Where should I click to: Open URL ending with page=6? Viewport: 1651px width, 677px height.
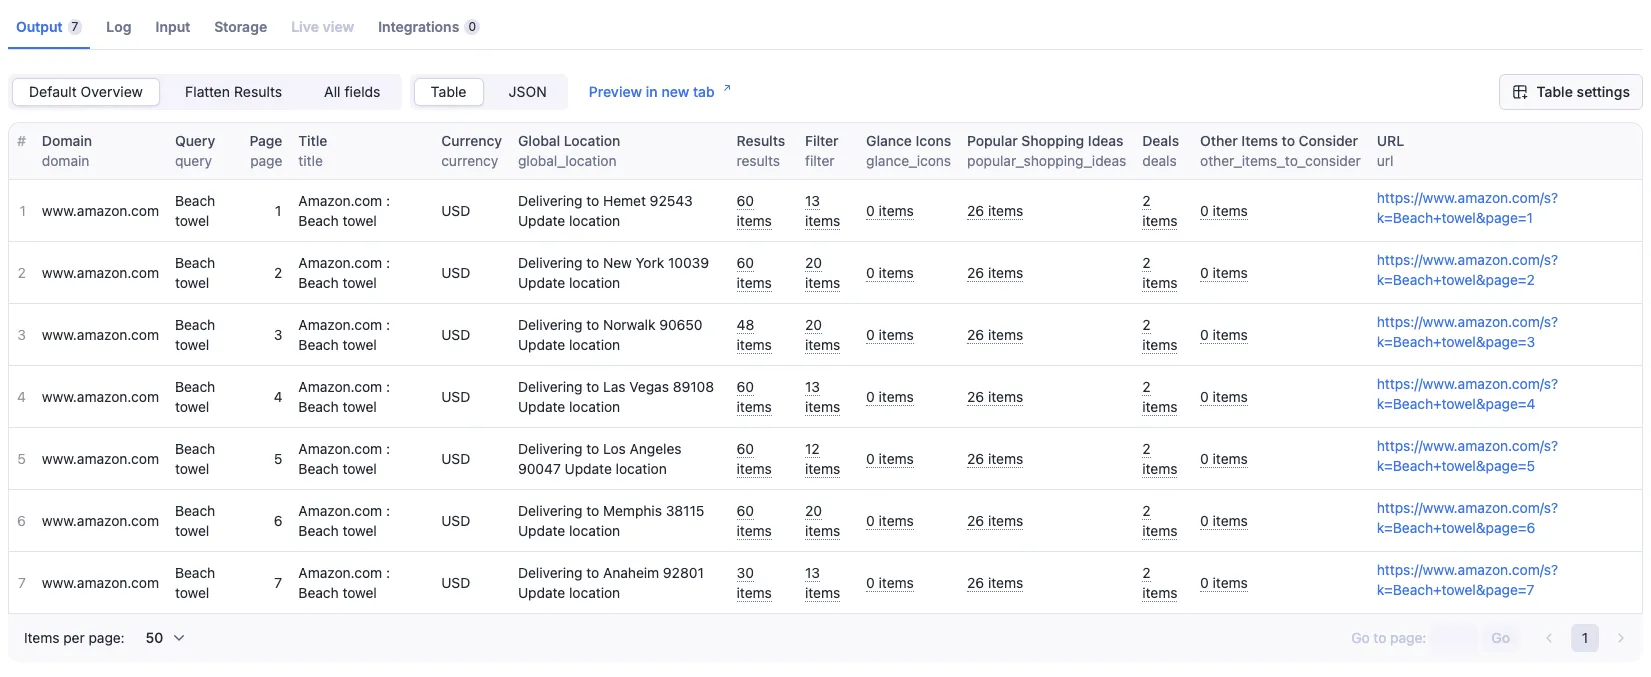point(1467,518)
